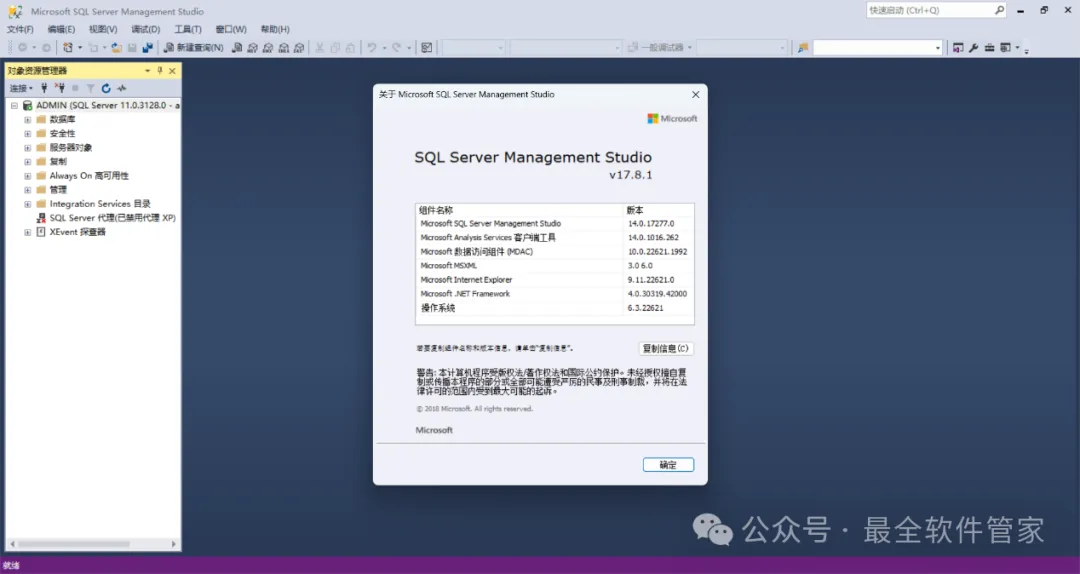This screenshot has width=1080, height=574.
Task: Refresh the Object Explorer tree
Action: 106,88
